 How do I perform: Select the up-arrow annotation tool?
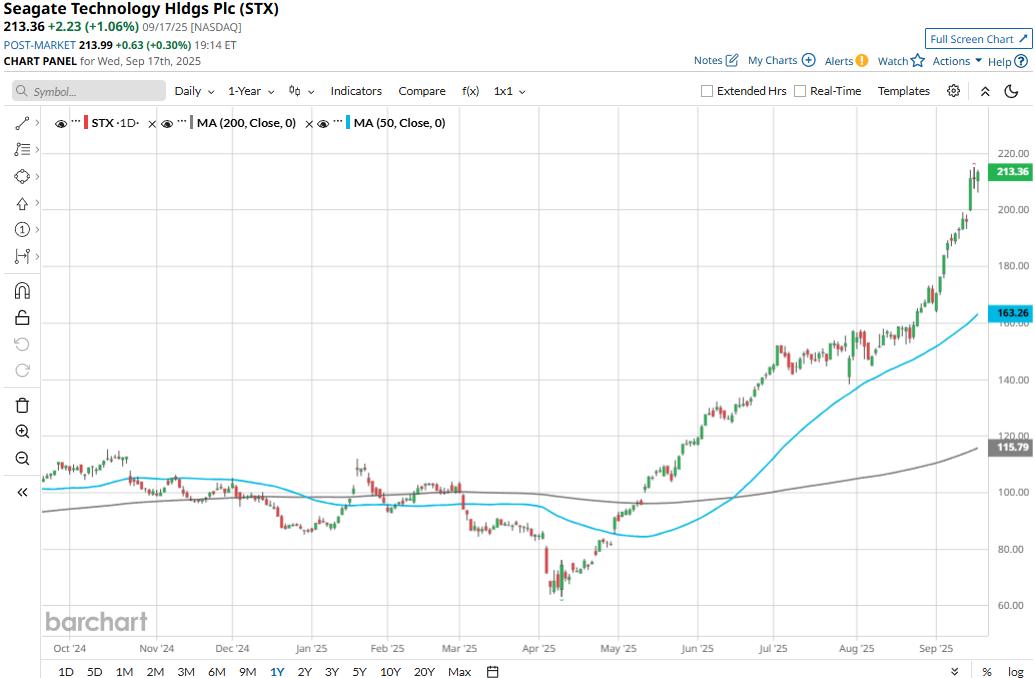[x=22, y=203]
